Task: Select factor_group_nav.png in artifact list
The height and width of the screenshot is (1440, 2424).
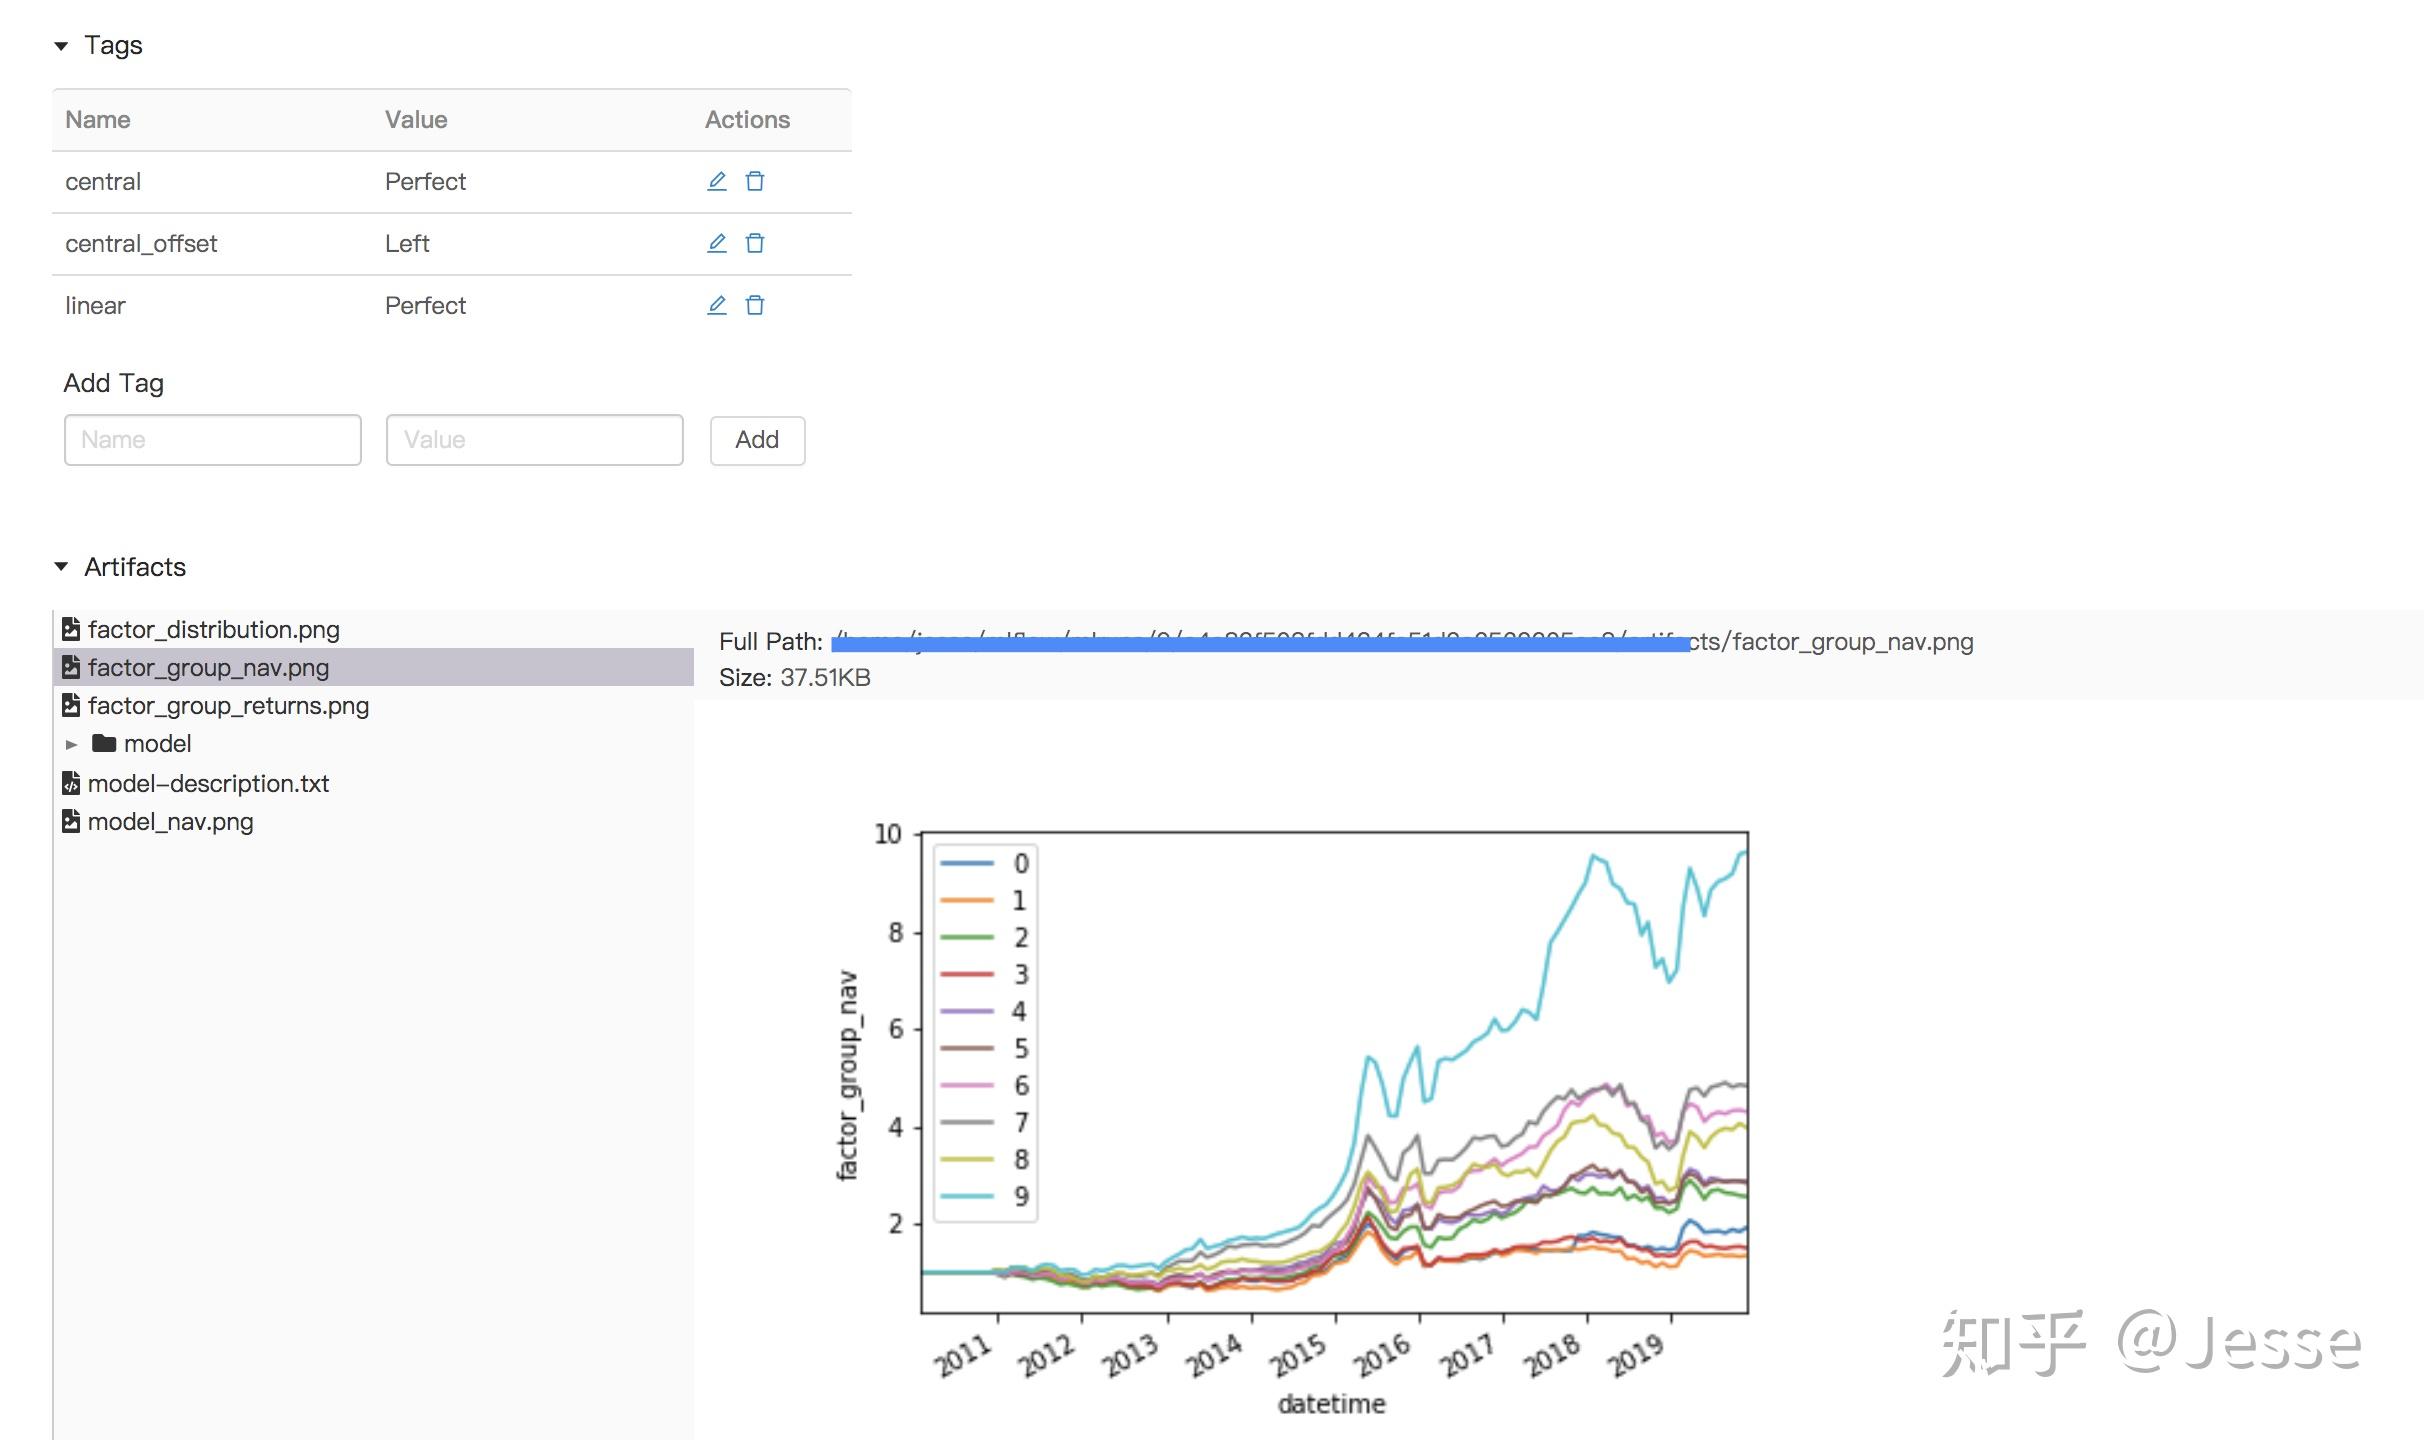Action: (x=208, y=667)
